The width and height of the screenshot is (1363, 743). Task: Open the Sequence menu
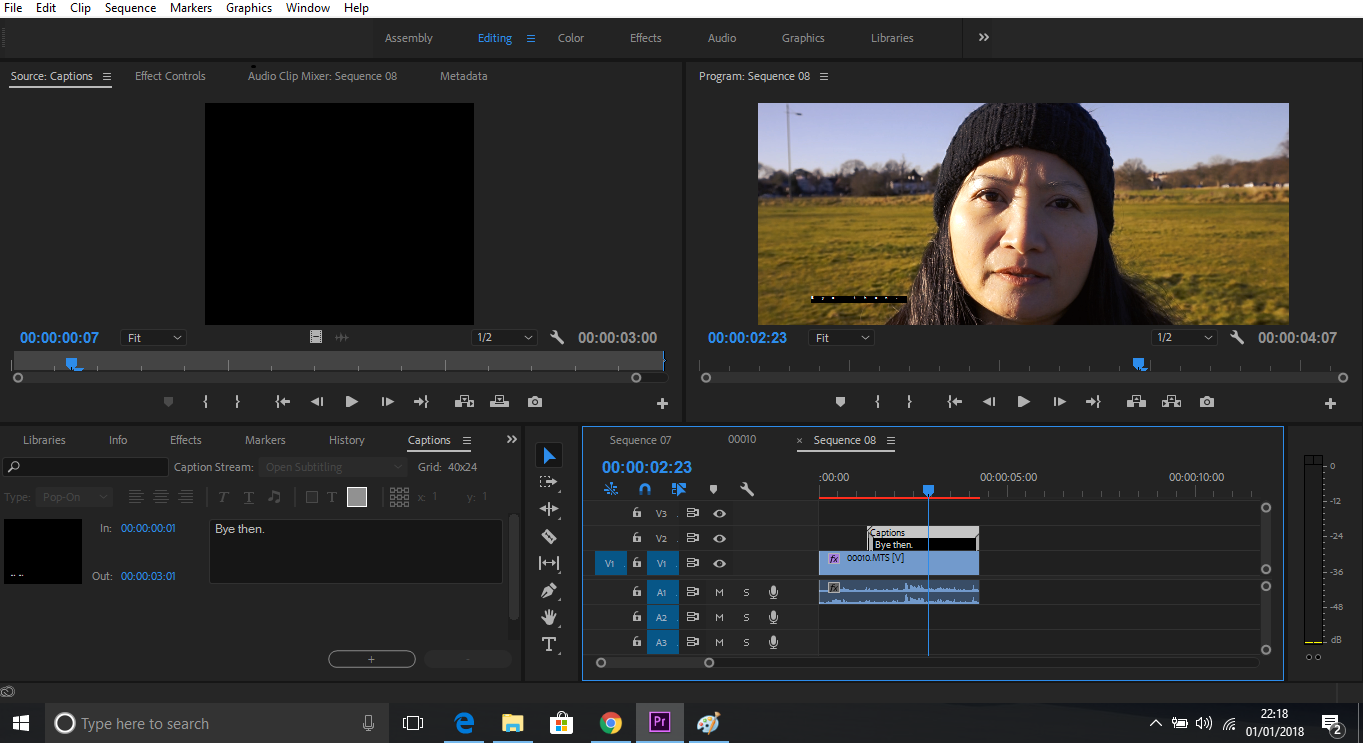[130, 8]
